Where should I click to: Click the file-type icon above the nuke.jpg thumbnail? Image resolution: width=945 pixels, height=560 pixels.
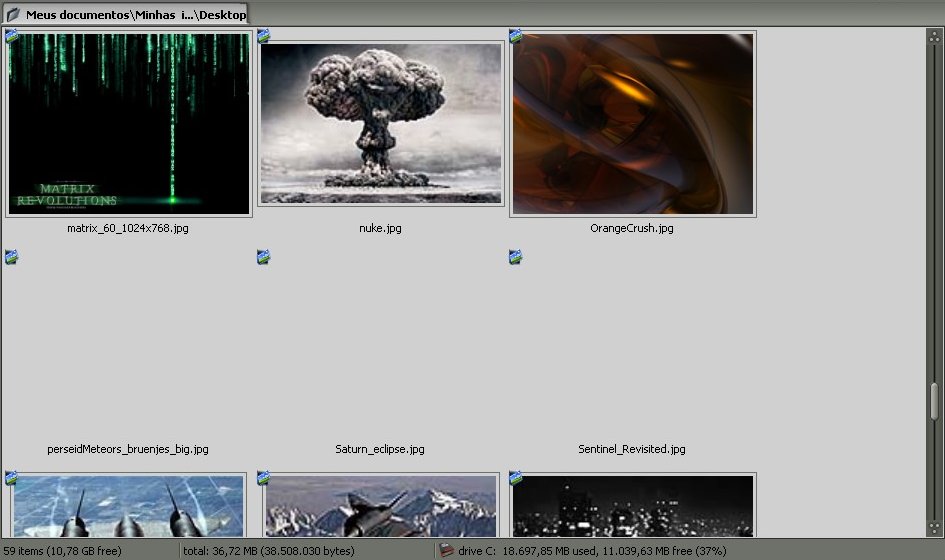click(264, 36)
